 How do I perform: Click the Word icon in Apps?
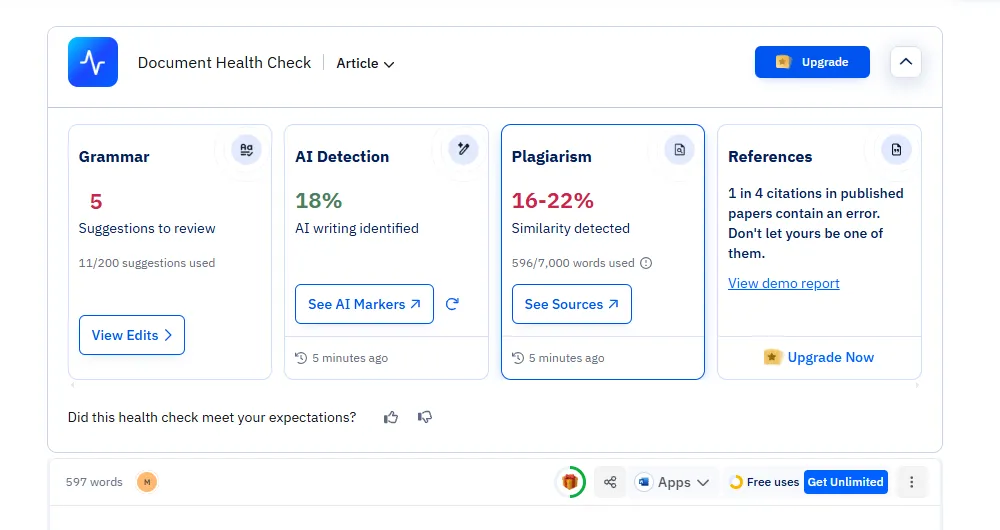pos(643,482)
